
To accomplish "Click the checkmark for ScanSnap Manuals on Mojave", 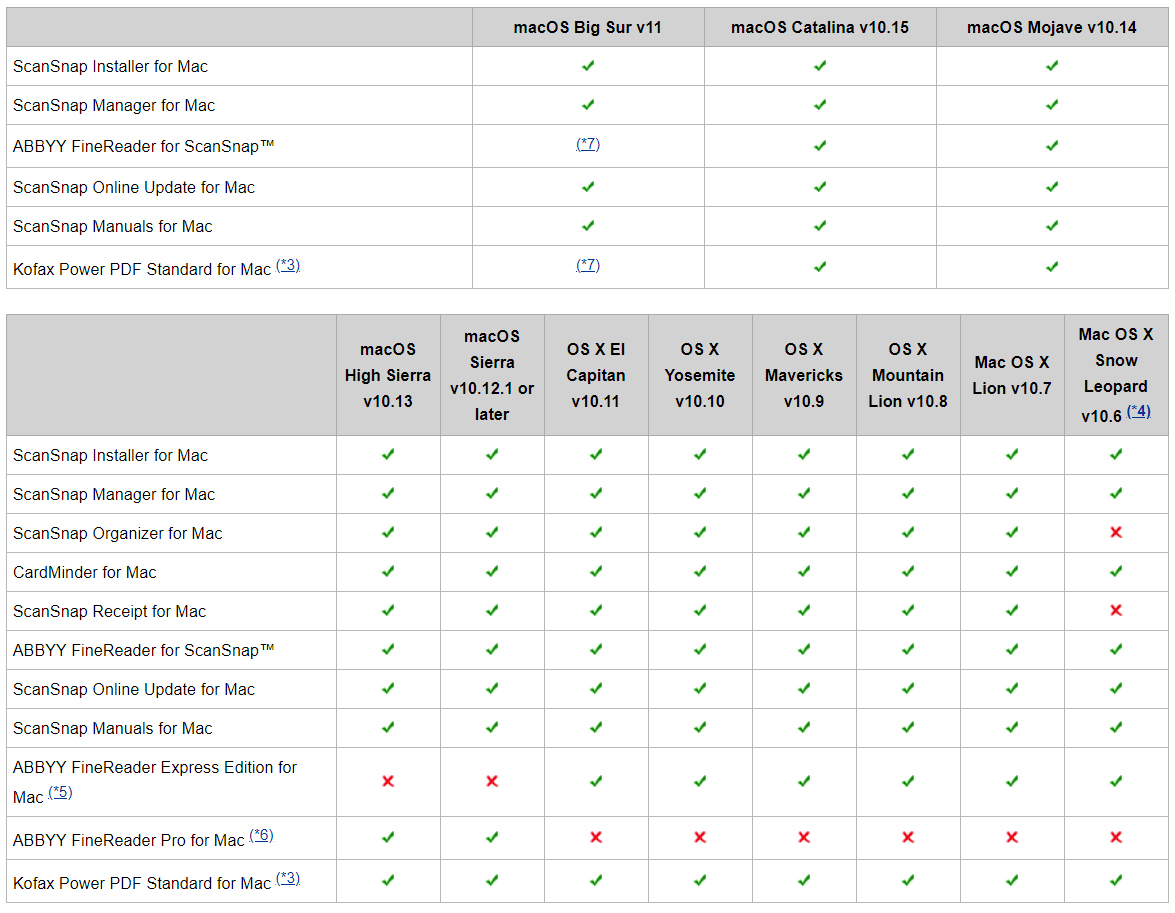I will pos(1052,226).
